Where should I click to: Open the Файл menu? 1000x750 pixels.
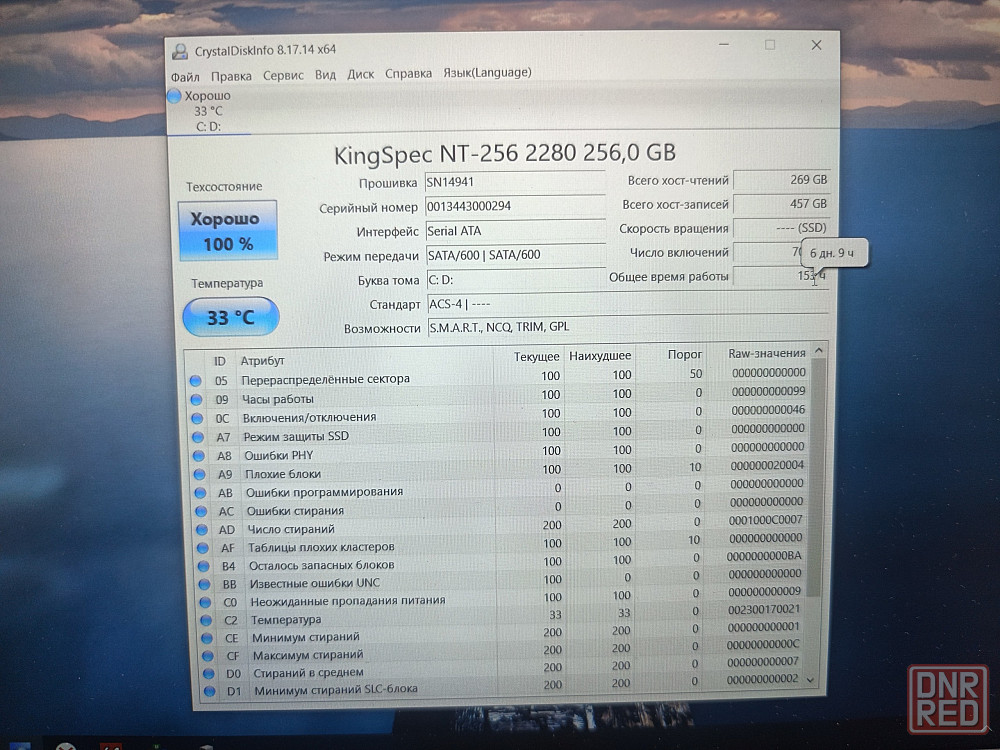click(185, 74)
